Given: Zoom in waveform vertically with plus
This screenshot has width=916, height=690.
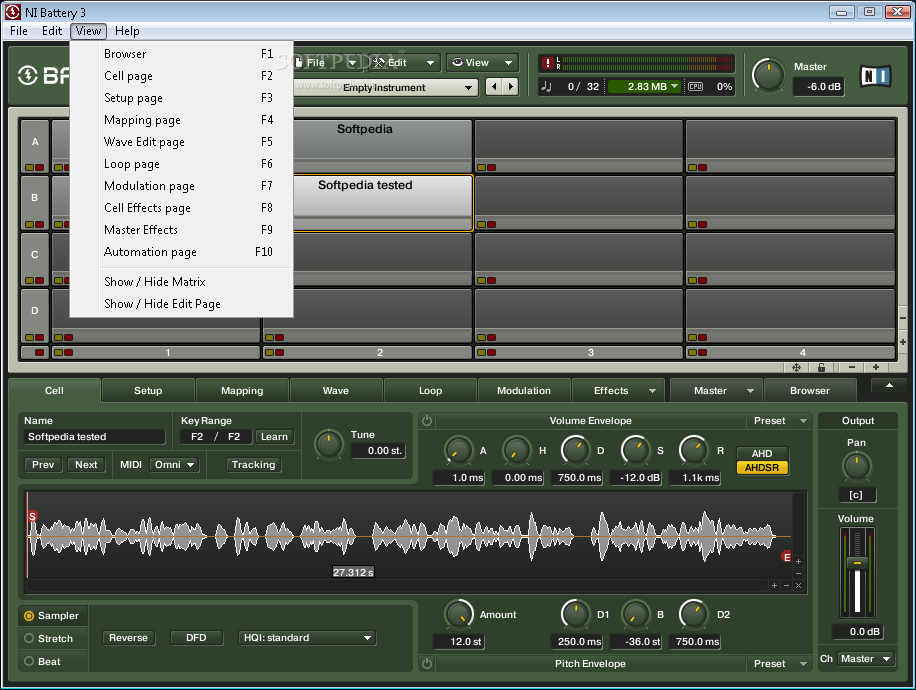Looking at the screenshot, I should pos(799,561).
